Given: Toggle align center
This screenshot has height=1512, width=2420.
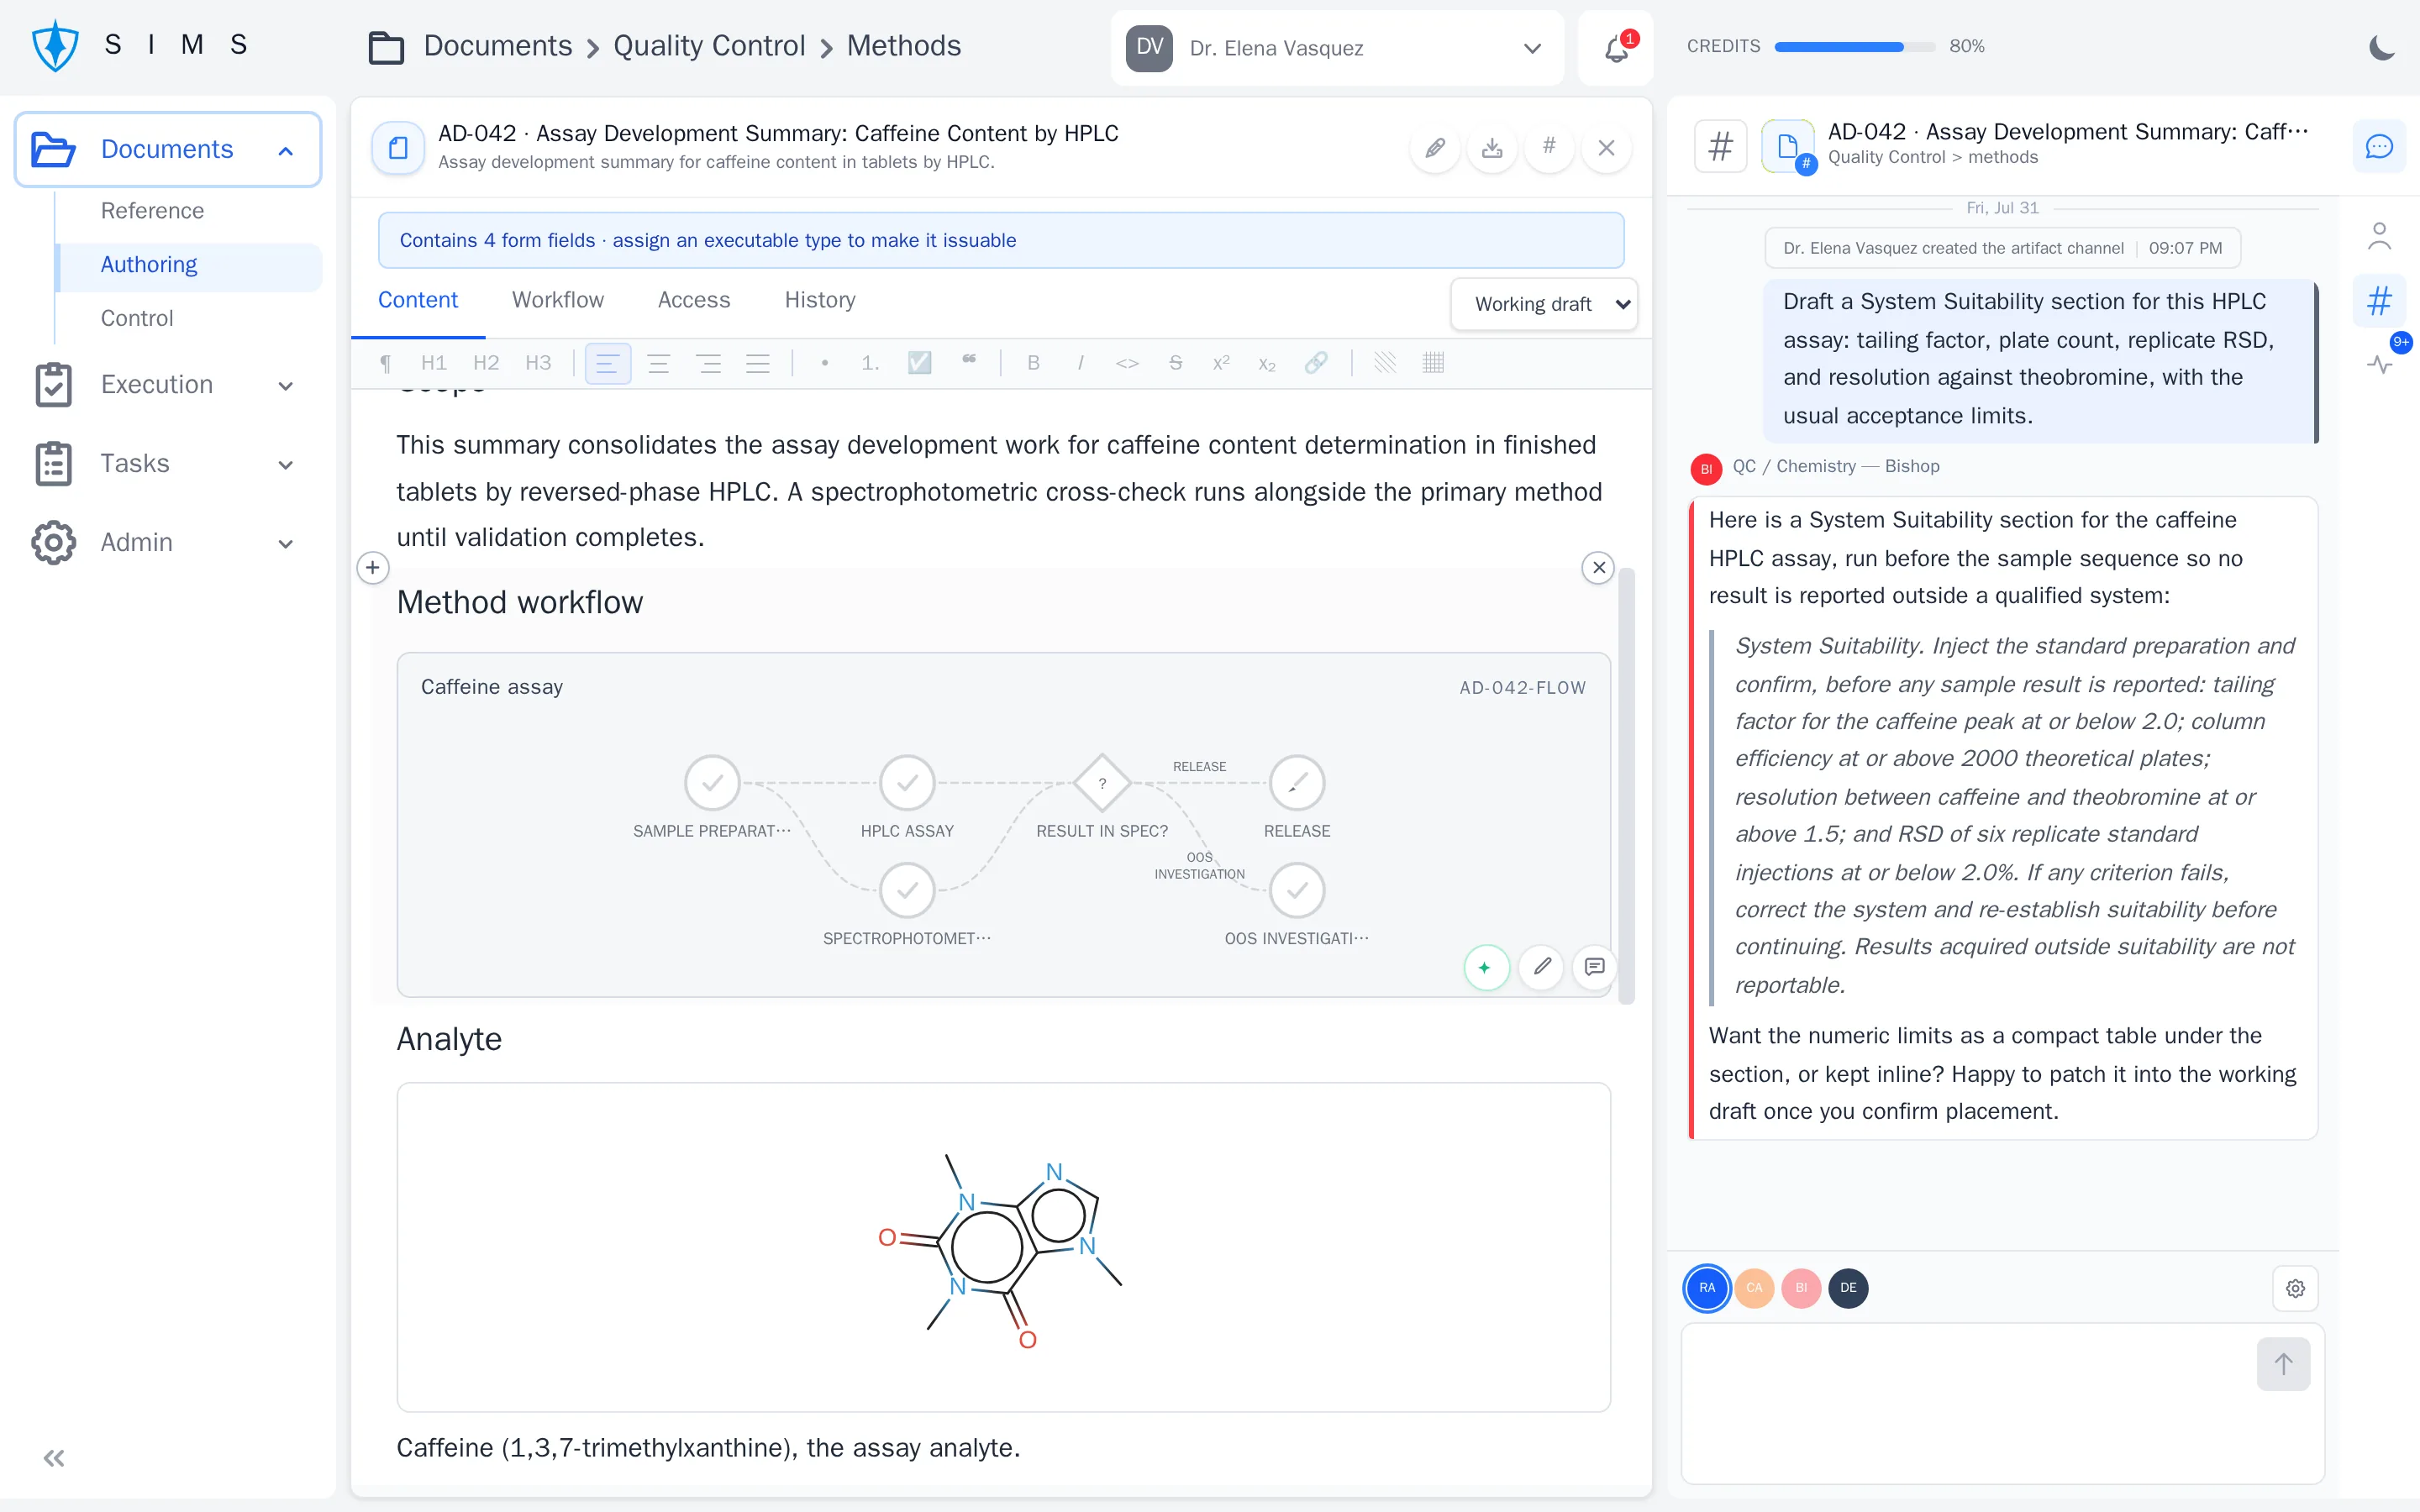Looking at the screenshot, I should (658, 363).
